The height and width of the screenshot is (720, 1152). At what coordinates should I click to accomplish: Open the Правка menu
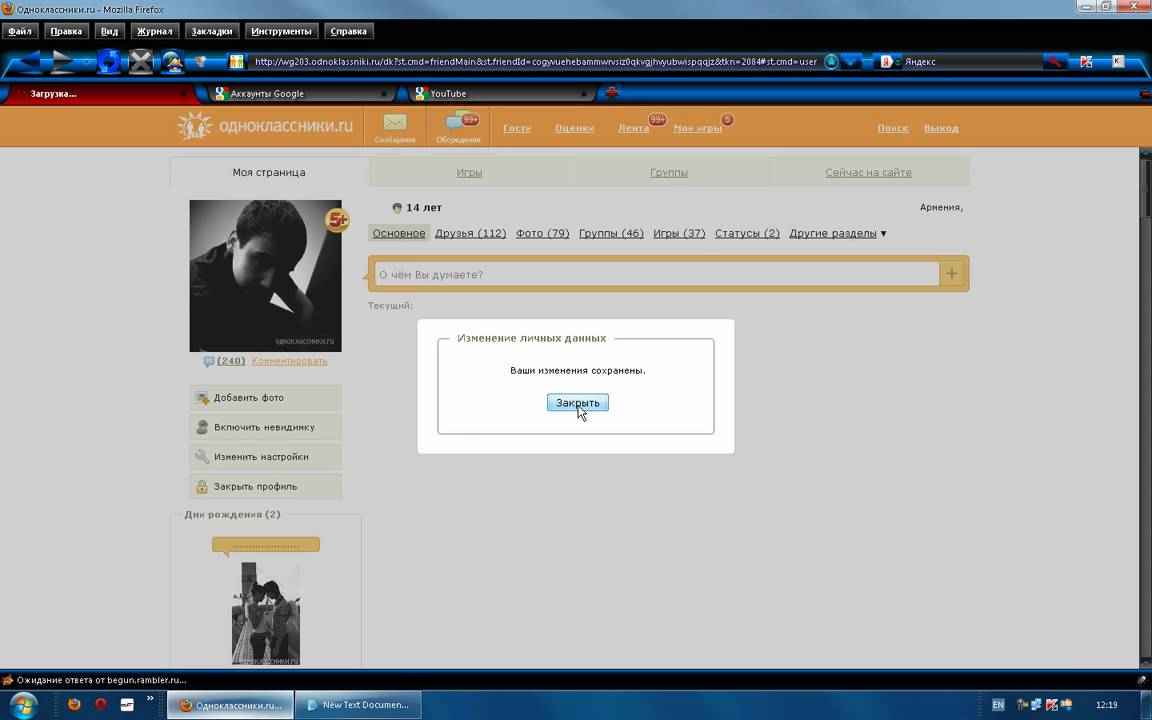(x=66, y=31)
